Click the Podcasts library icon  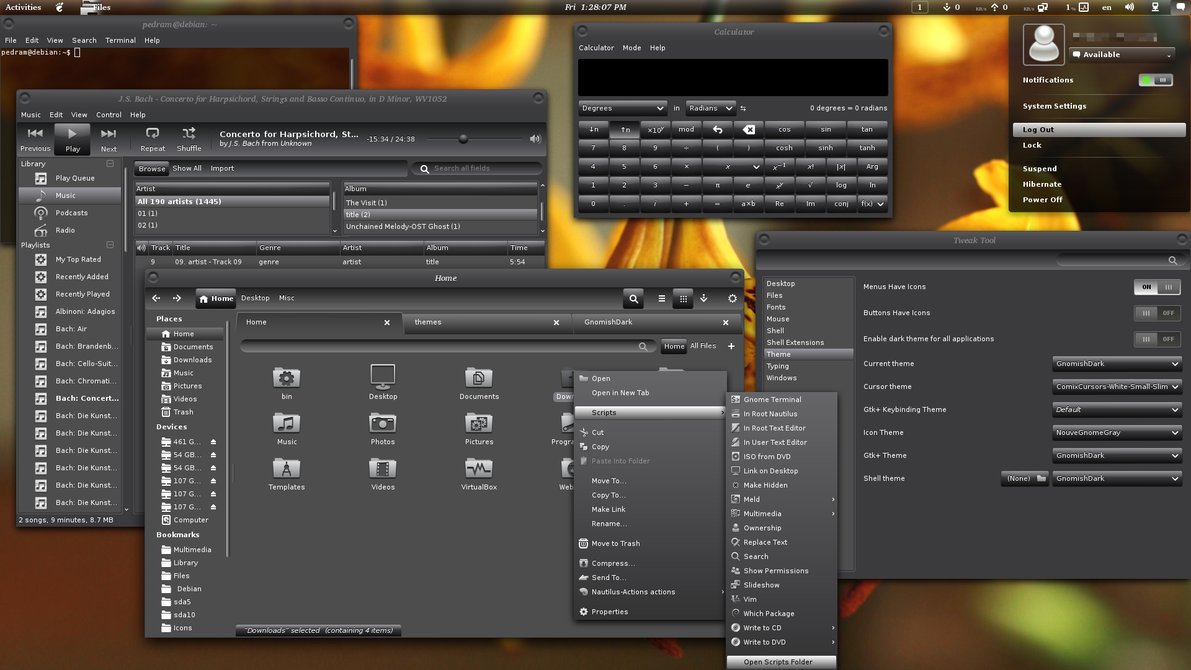tap(41, 213)
